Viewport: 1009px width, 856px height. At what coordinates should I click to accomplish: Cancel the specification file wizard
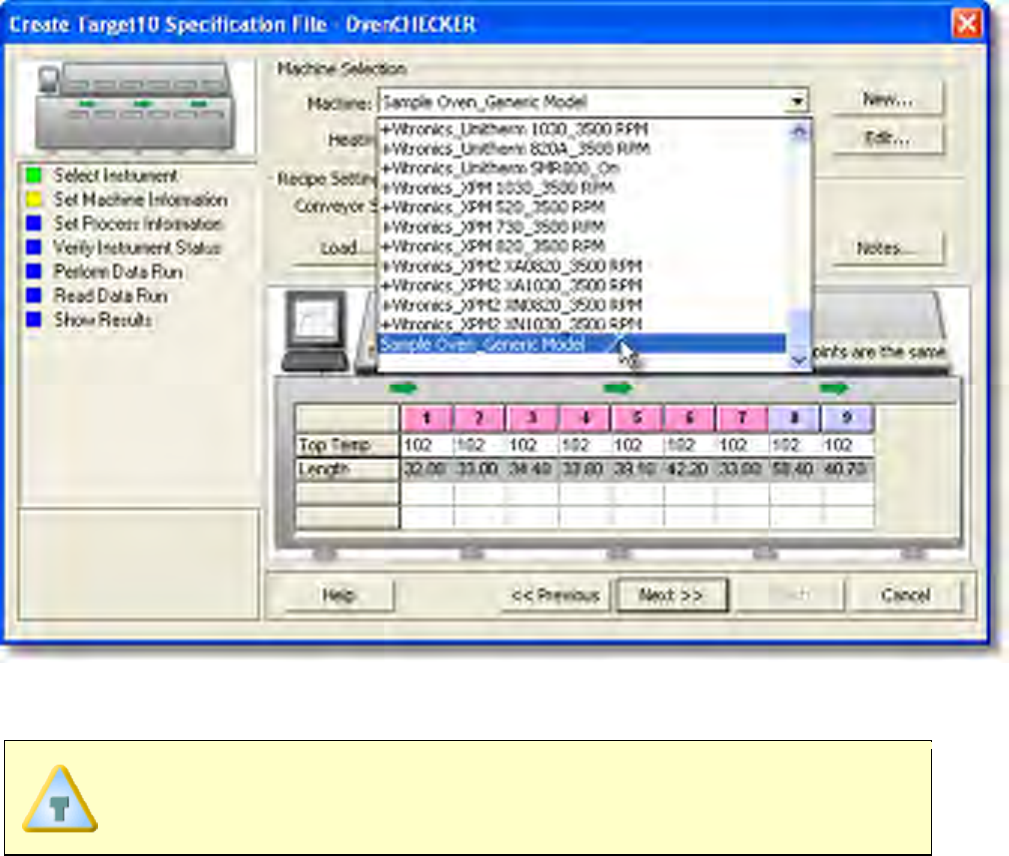coord(905,595)
